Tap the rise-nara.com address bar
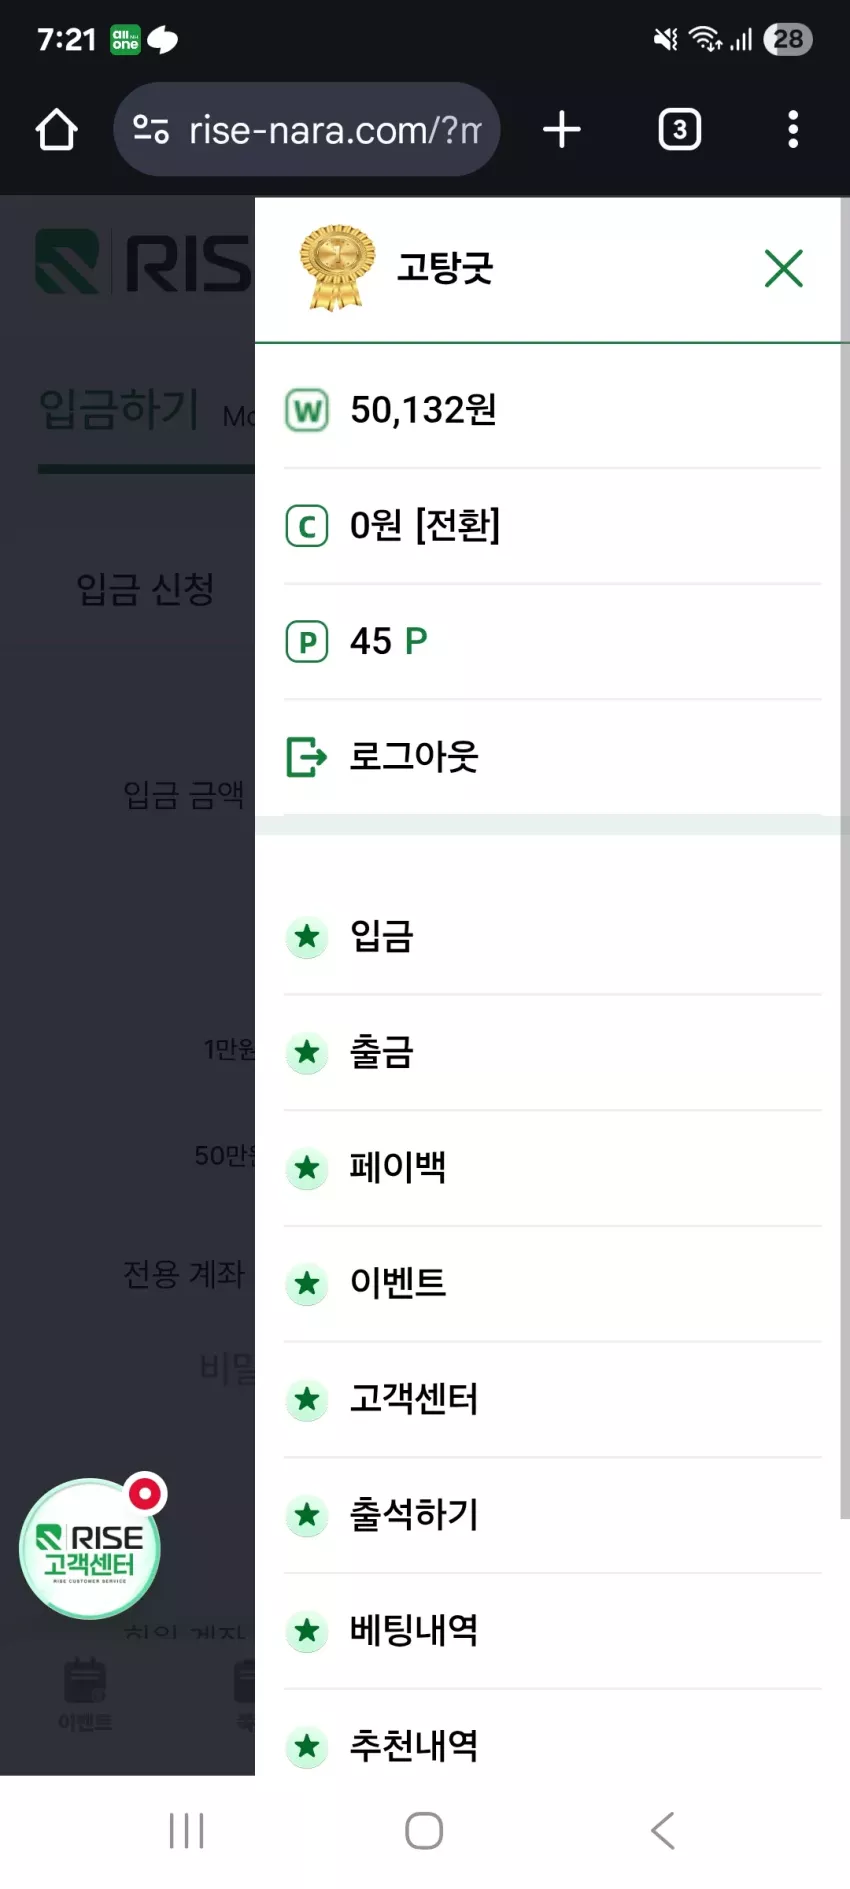The height and width of the screenshot is (1889, 850). pos(307,129)
